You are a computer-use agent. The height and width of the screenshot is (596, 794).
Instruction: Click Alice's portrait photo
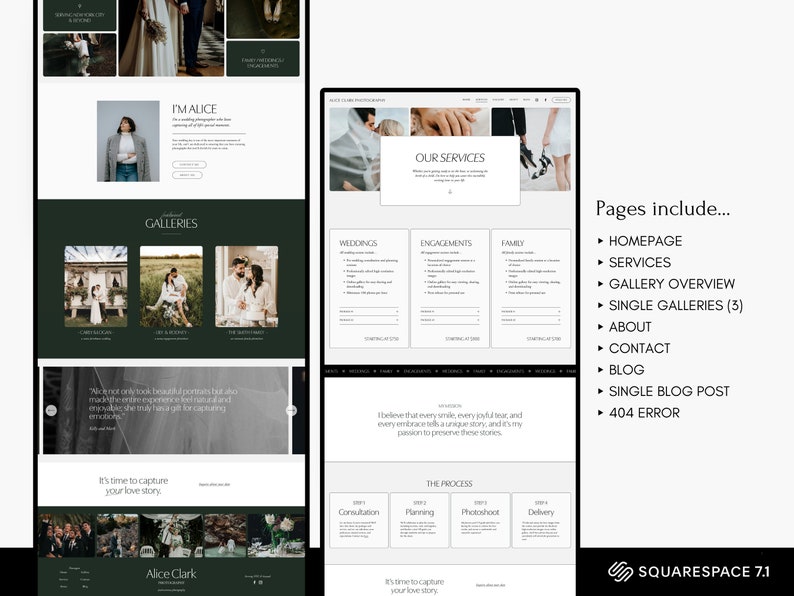click(x=128, y=141)
